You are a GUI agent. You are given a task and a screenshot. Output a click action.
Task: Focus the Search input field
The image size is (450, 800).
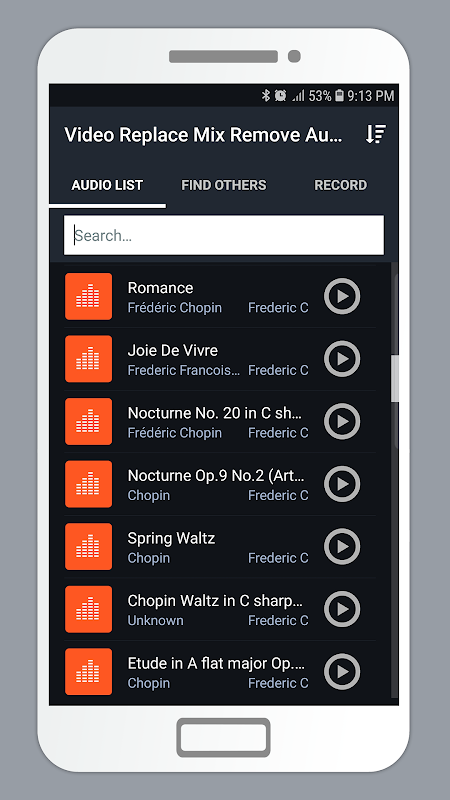(x=224, y=235)
